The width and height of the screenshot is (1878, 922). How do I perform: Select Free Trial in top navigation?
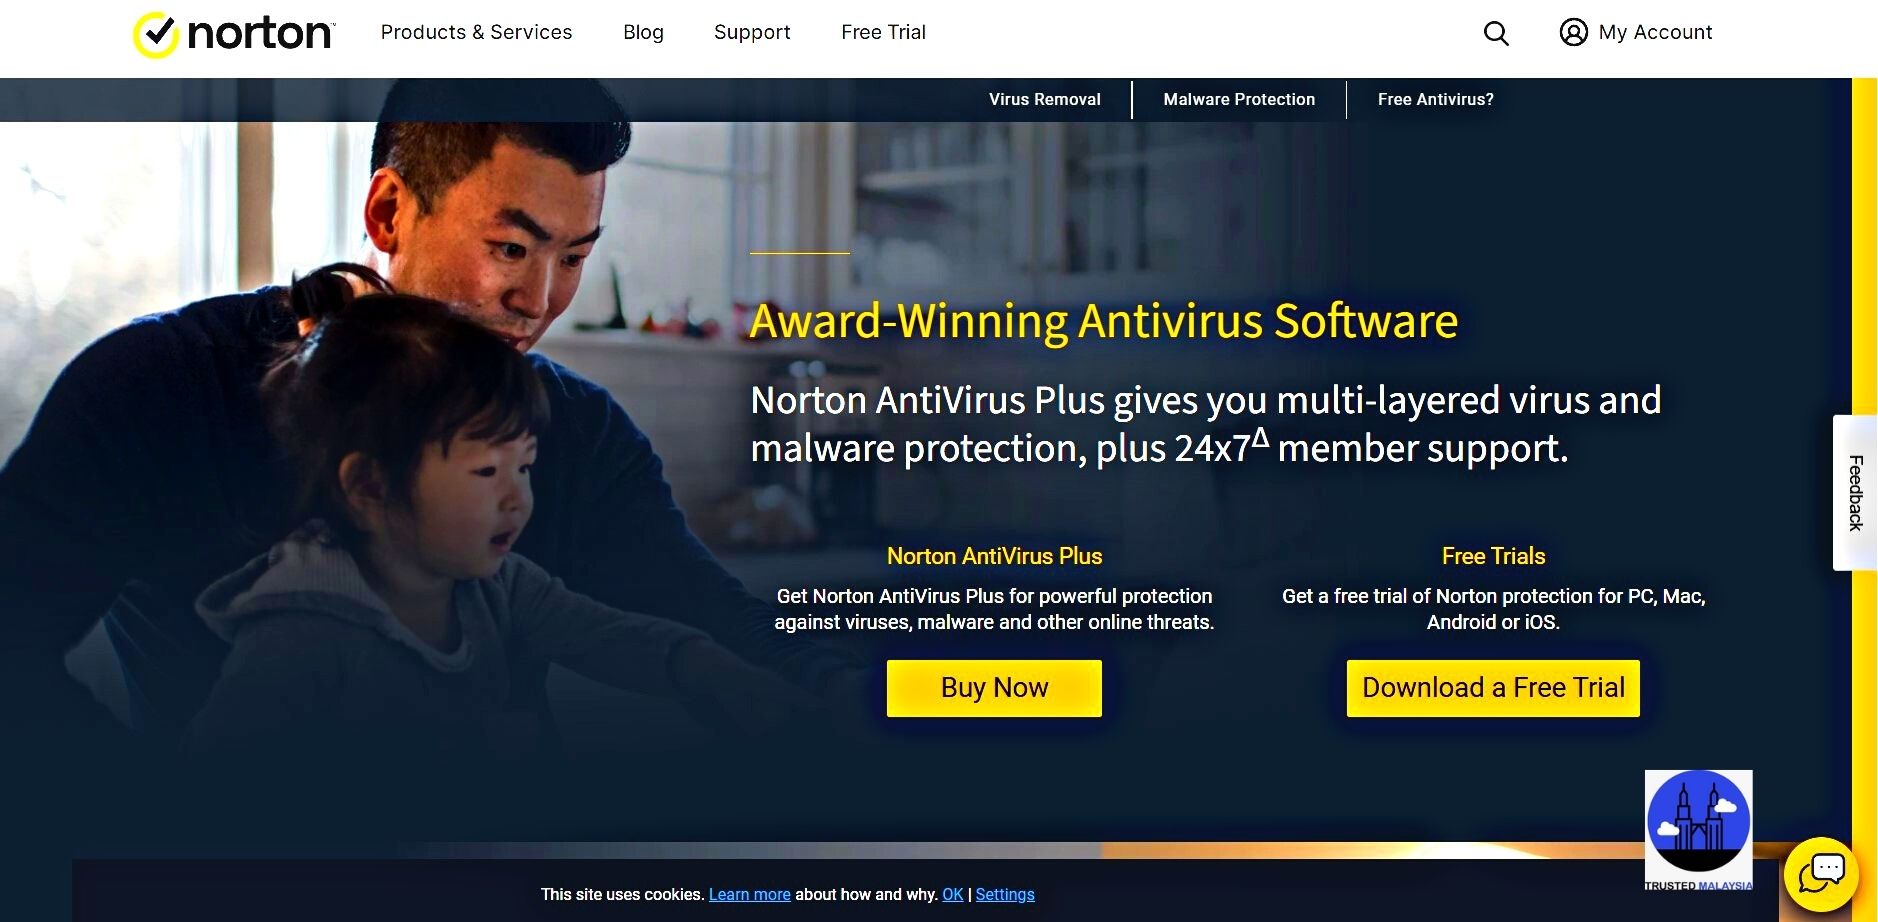coord(883,32)
